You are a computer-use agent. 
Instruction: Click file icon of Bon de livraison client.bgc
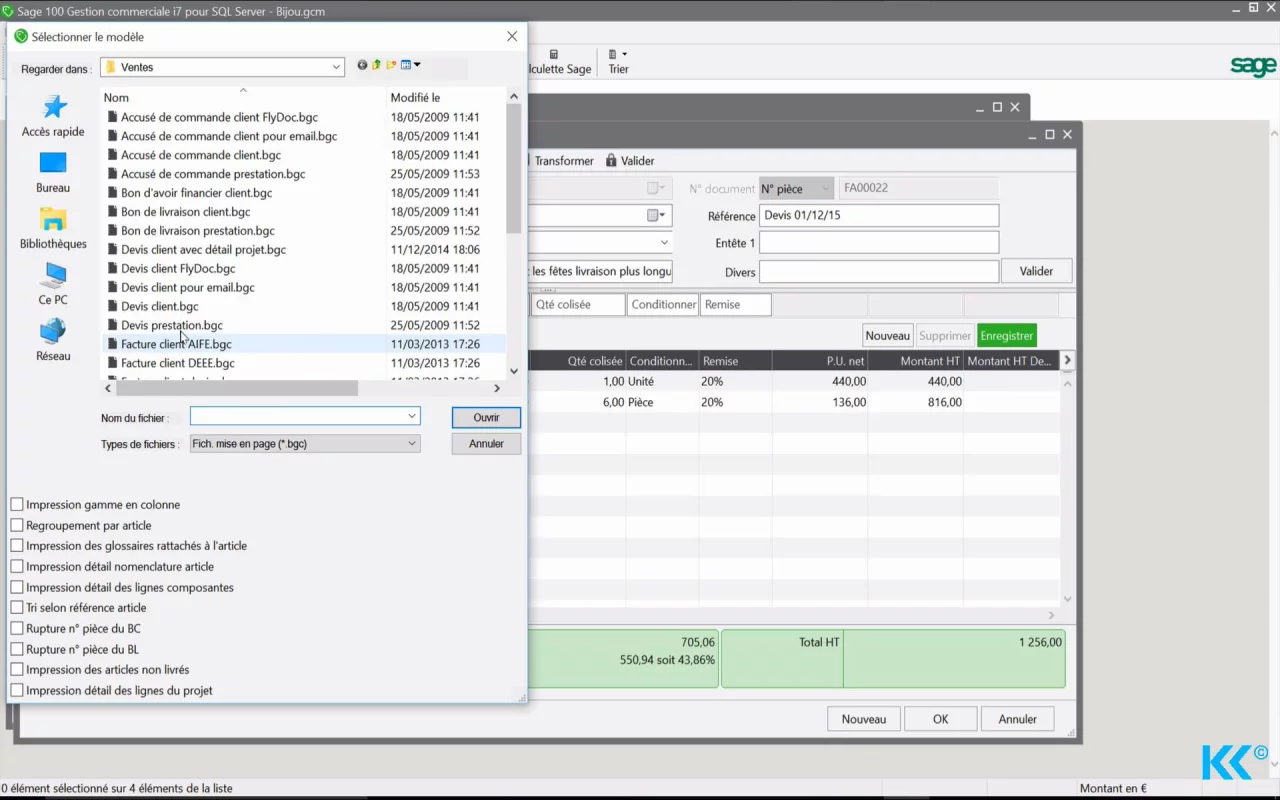[x=112, y=212]
